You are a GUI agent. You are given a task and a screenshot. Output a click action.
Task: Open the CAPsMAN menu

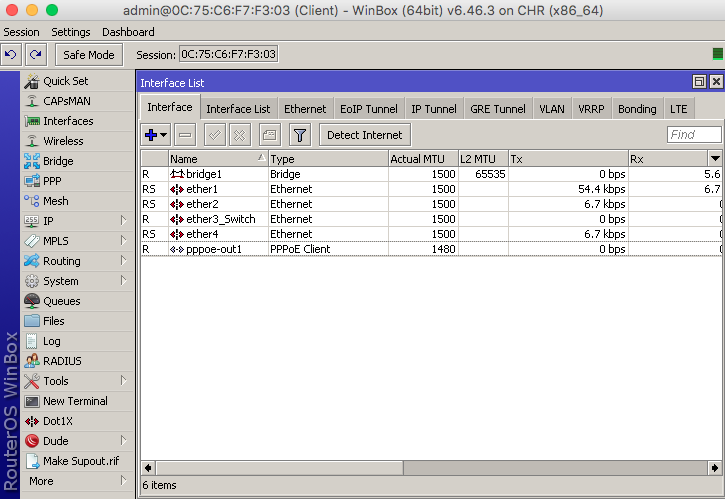click(78, 101)
